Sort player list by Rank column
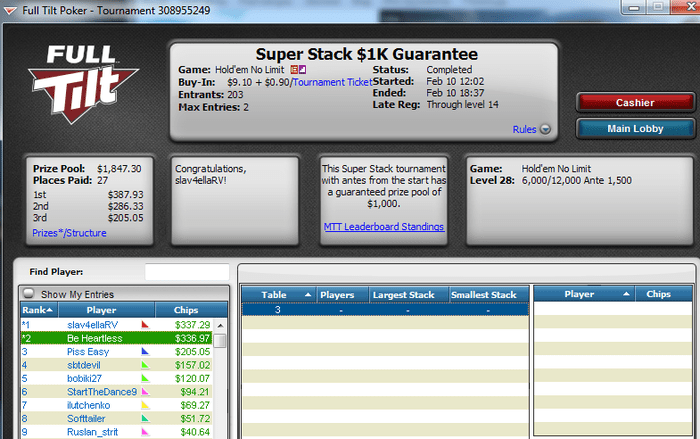 click(x=39, y=310)
